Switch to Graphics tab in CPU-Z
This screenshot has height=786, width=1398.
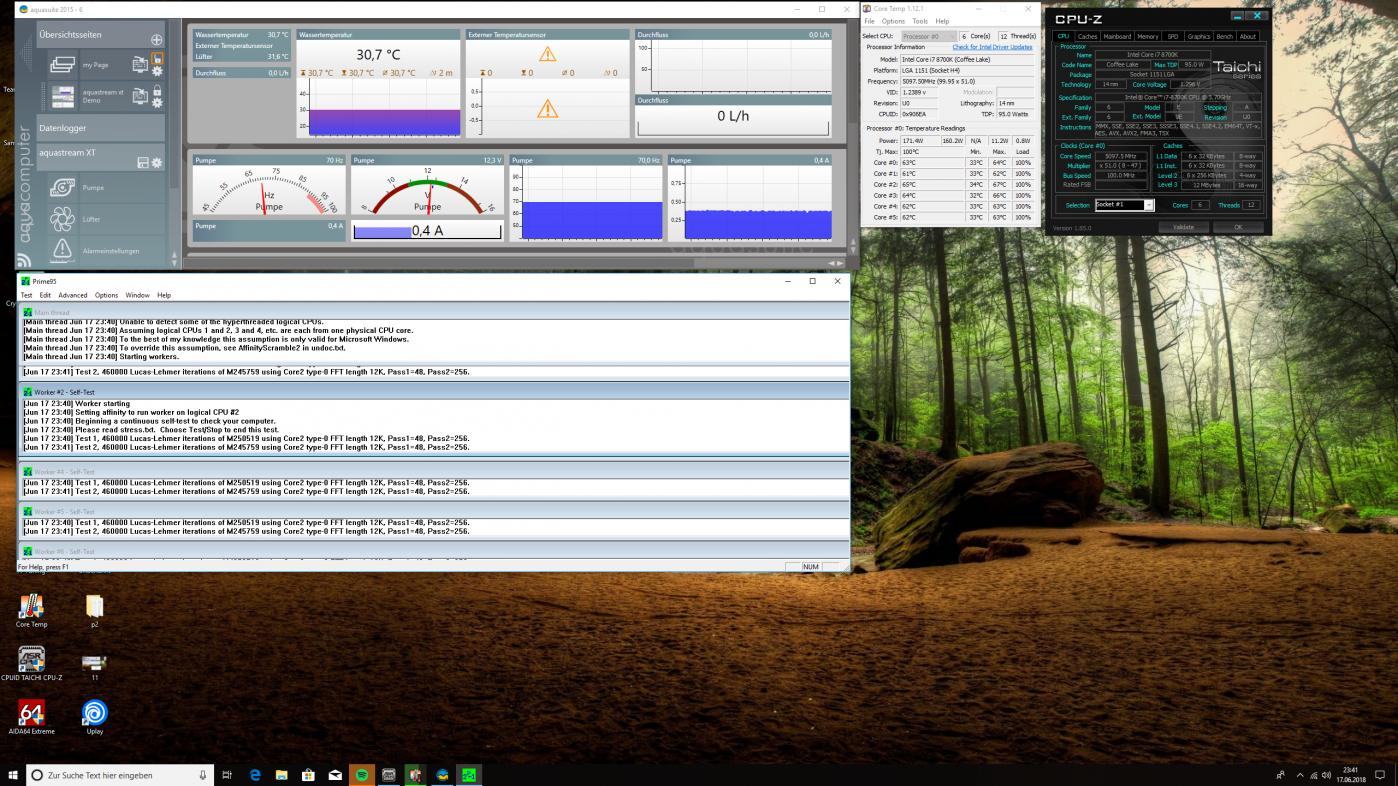tap(1199, 37)
